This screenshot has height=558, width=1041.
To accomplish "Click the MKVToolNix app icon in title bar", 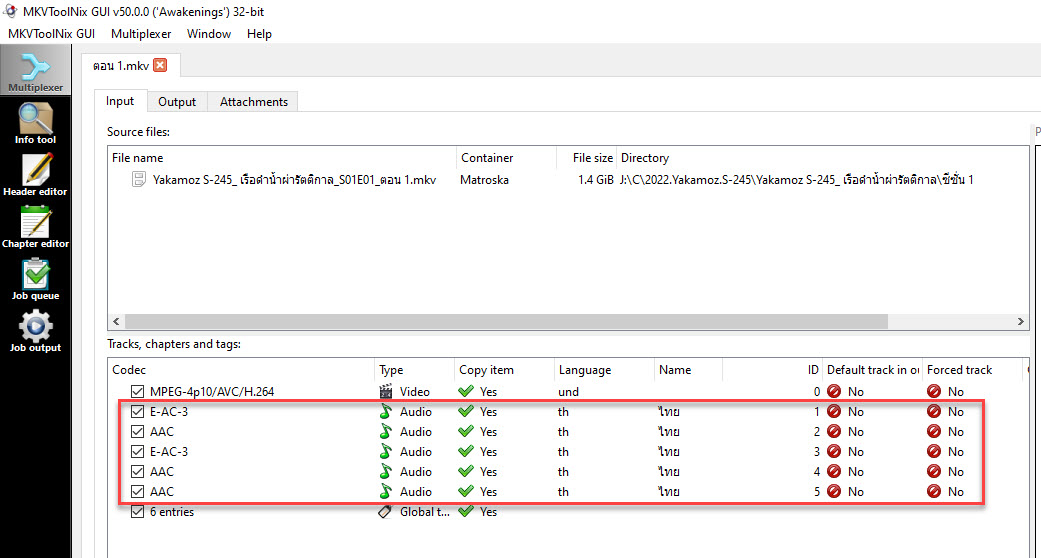I will point(11,11).
